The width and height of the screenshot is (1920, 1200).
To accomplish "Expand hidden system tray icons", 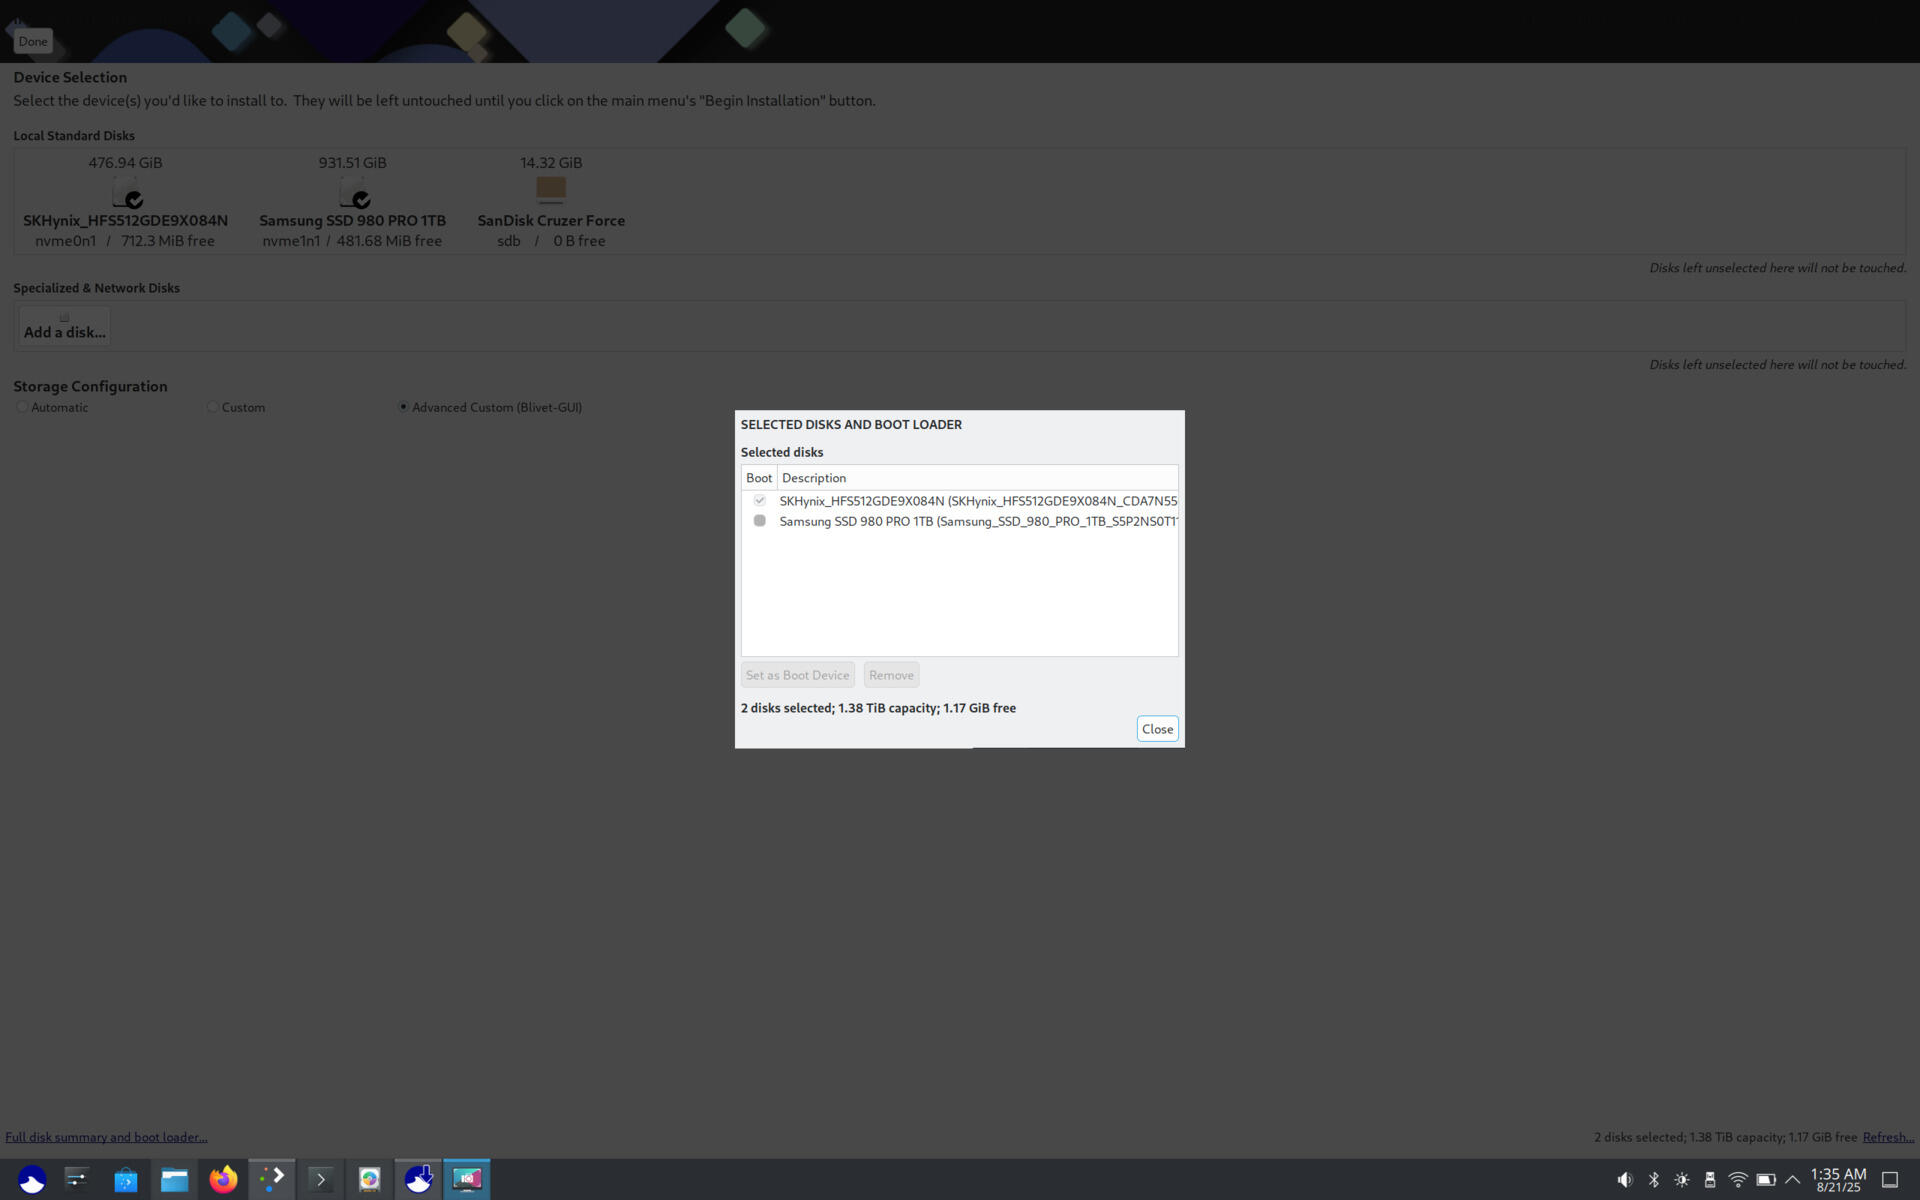I will click(1793, 1180).
